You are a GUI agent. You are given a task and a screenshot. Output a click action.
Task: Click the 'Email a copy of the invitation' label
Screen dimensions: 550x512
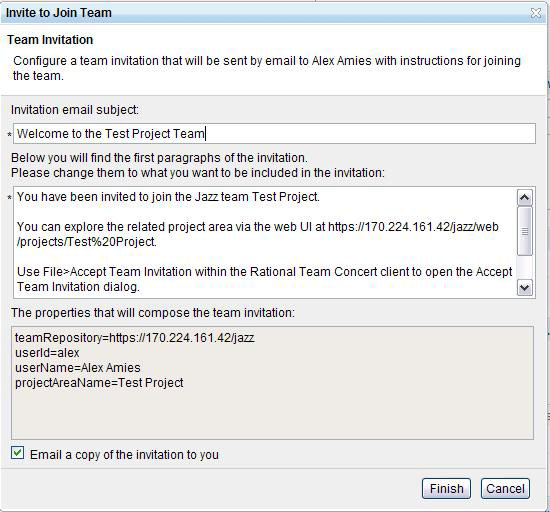124,455
